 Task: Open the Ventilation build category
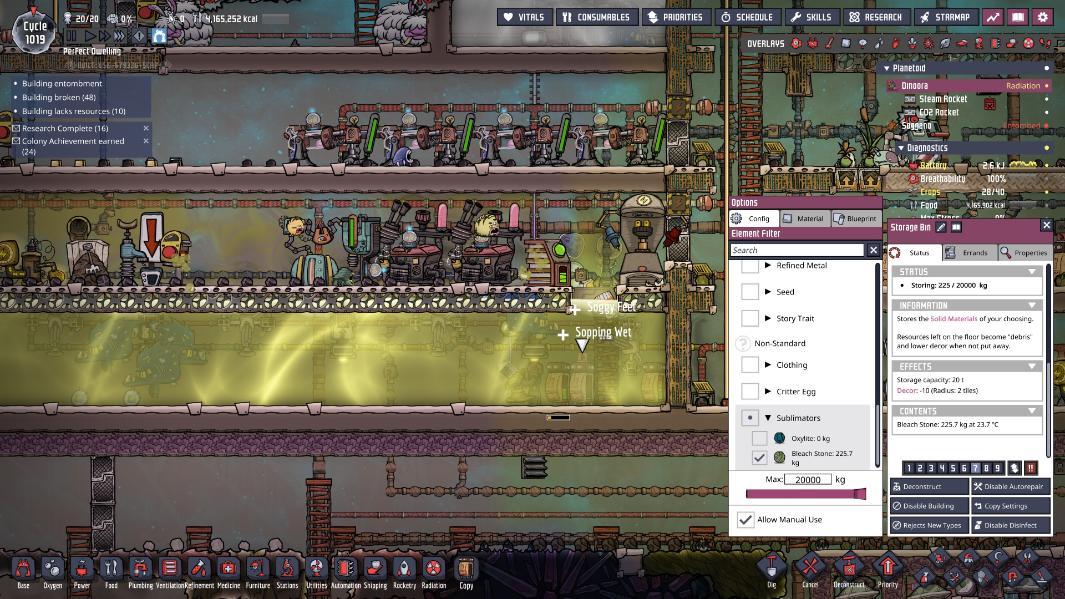(169, 569)
